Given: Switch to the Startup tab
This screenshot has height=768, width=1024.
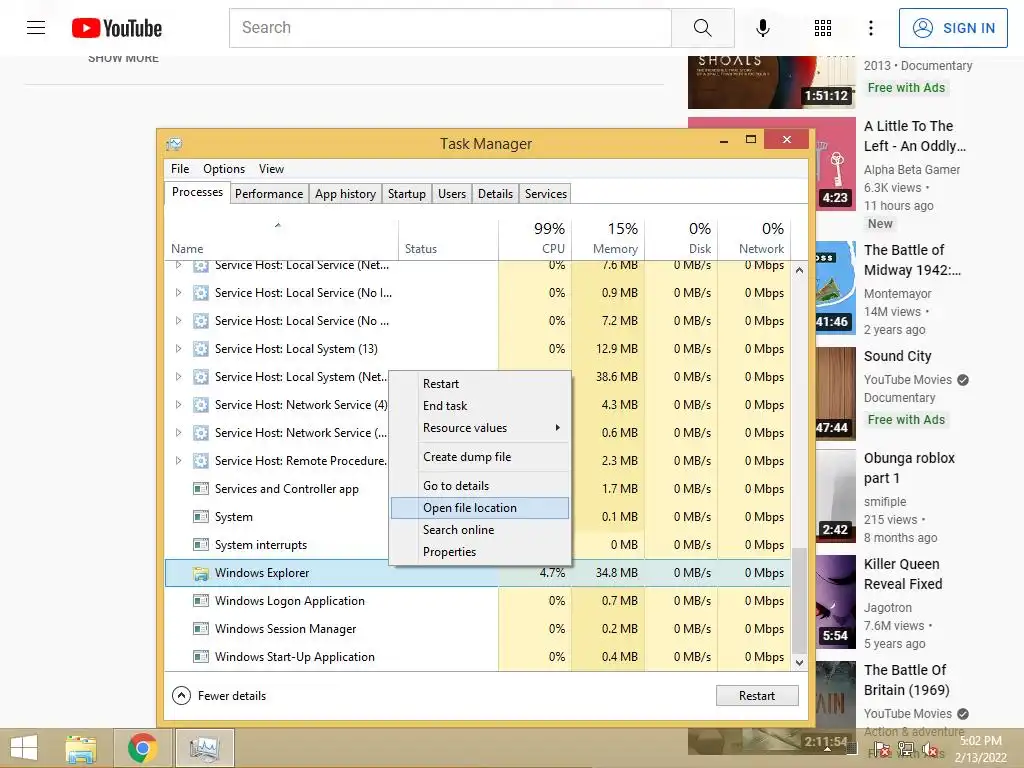Looking at the screenshot, I should coord(406,194).
